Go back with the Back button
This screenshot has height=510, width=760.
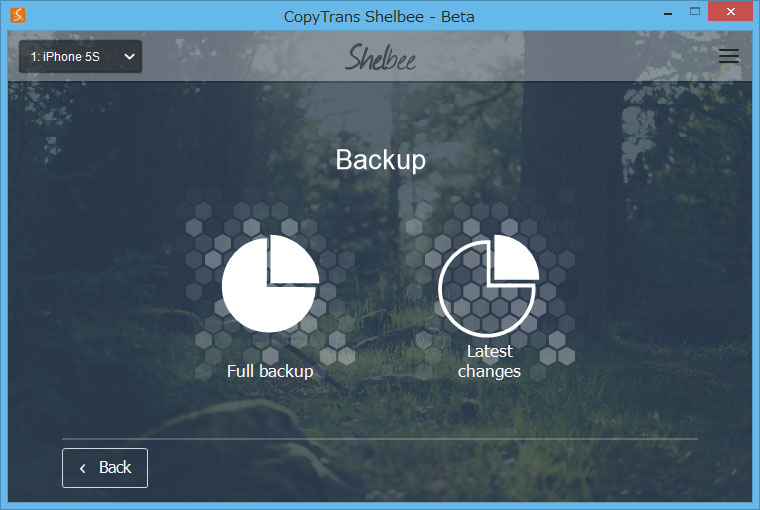point(105,468)
